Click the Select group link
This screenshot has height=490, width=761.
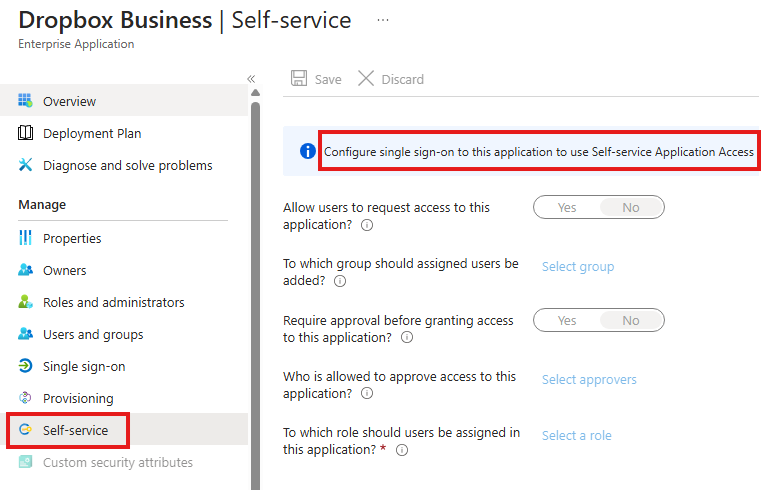click(x=578, y=266)
